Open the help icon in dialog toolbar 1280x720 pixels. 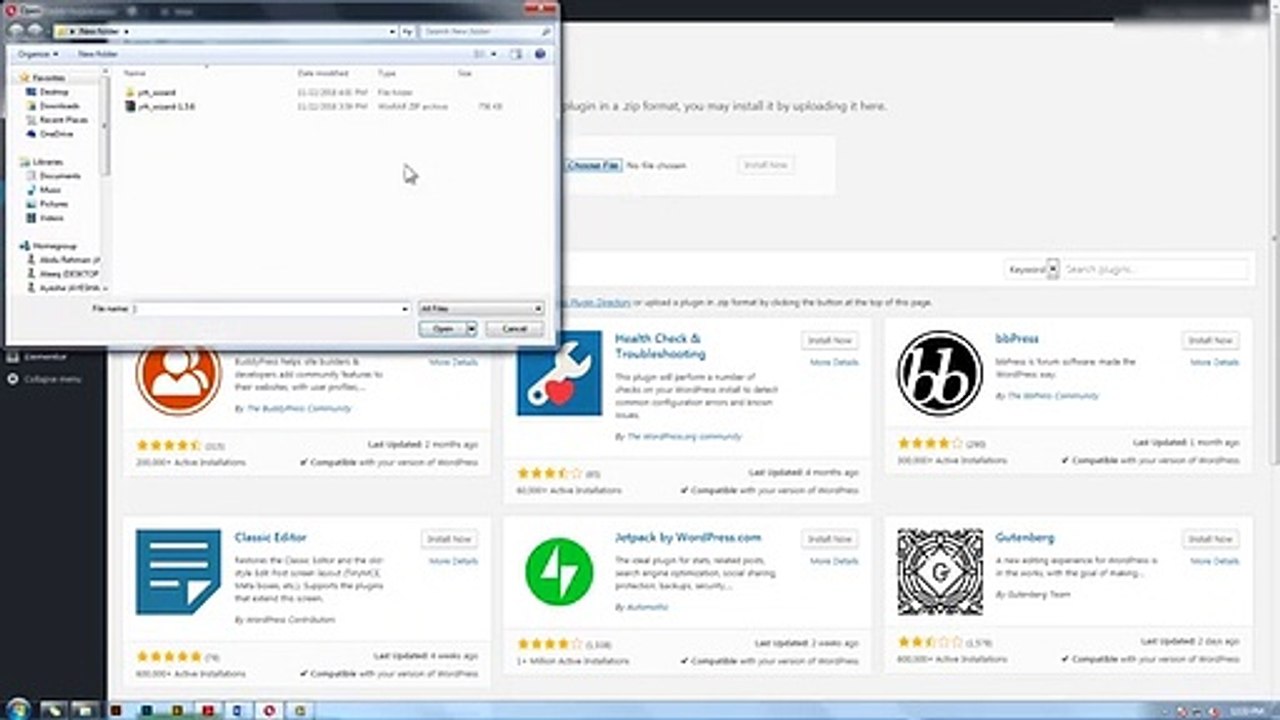(541, 54)
